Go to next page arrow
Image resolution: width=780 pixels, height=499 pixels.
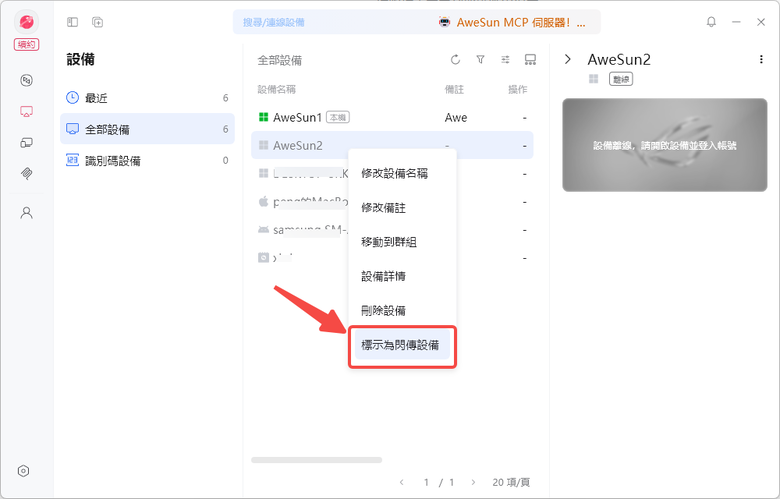473,482
